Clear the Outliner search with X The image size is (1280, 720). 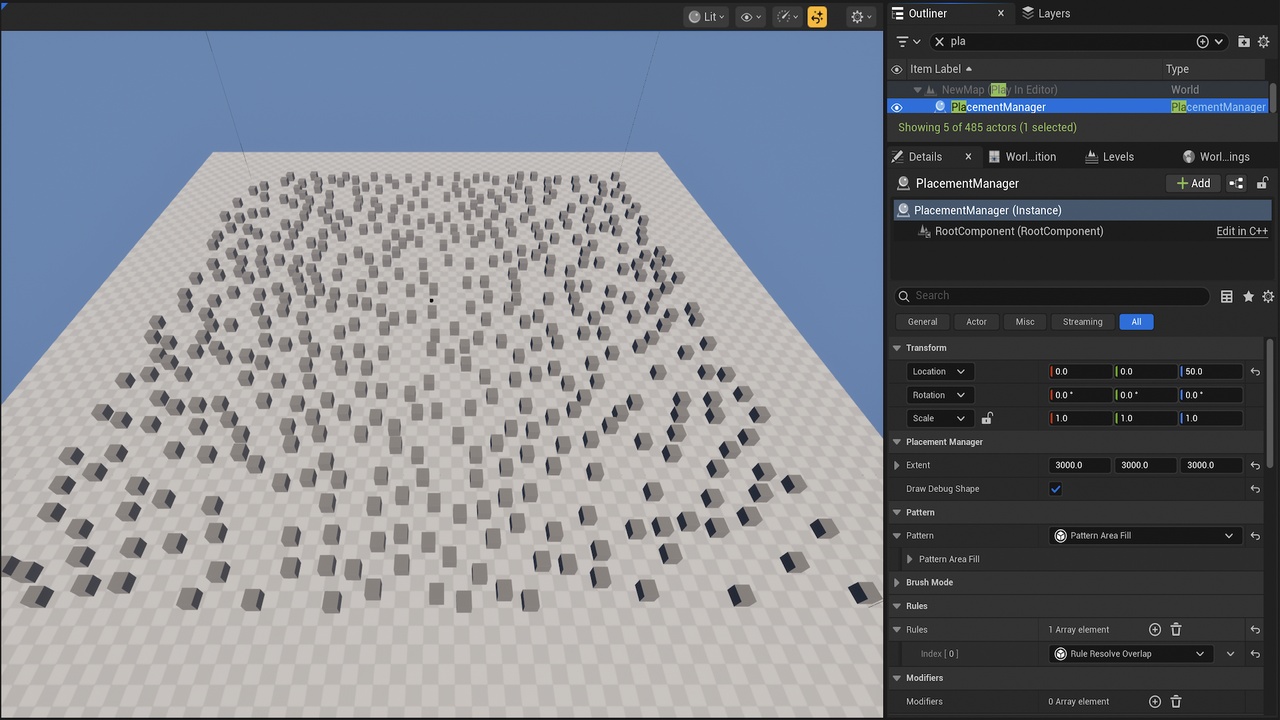[x=939, y=41]
